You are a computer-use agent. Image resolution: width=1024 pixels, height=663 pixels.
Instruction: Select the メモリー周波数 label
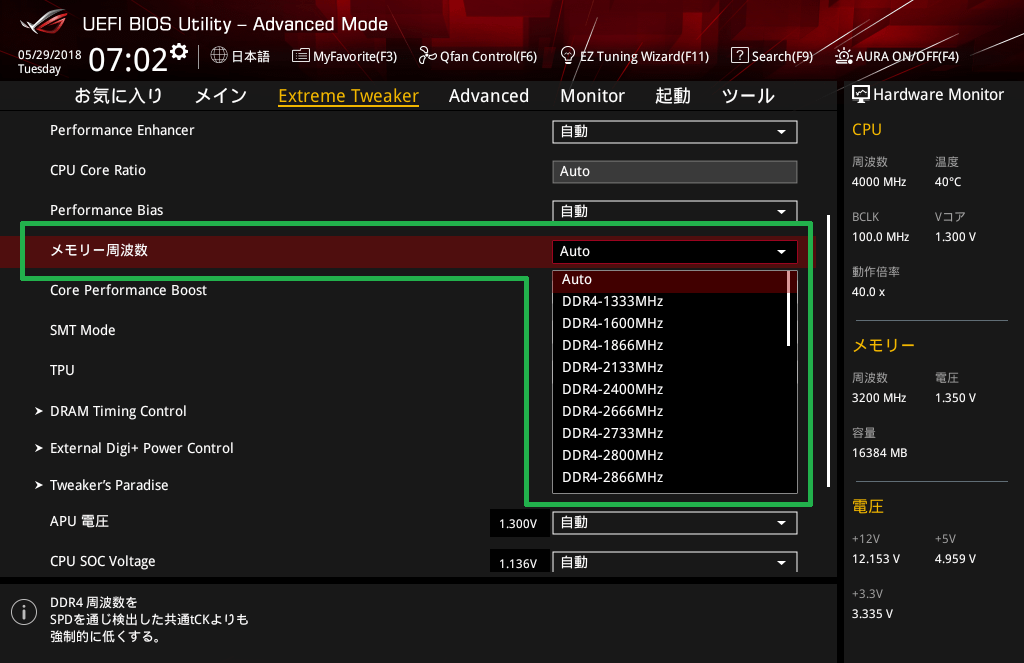click(x=99, y=250)
